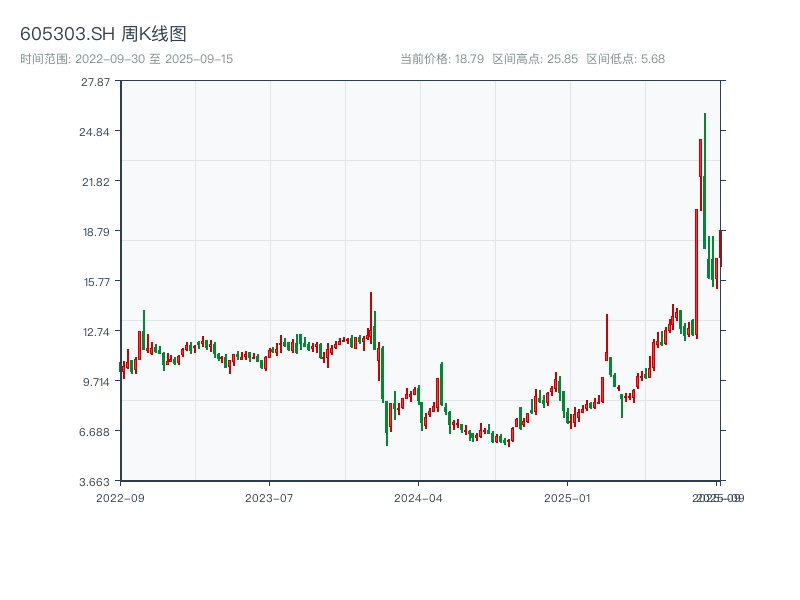Select the time range text 2022-09-30 至 2025-09-15
The image size is (800, 600).
pyautogui.click(x=154, y=59)
